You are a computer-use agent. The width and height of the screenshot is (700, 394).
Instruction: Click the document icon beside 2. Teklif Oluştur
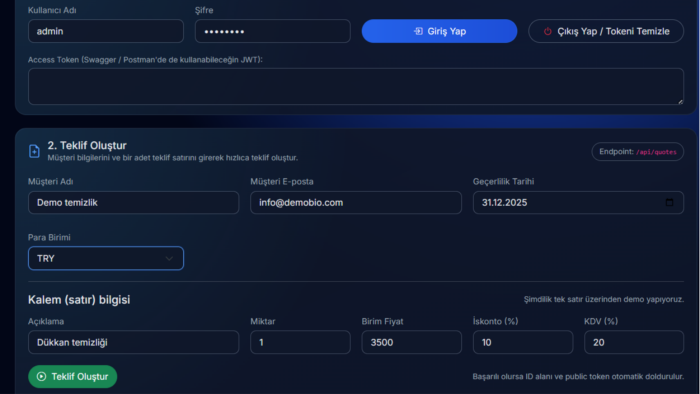pyautogui.click(x=34, y=151)
